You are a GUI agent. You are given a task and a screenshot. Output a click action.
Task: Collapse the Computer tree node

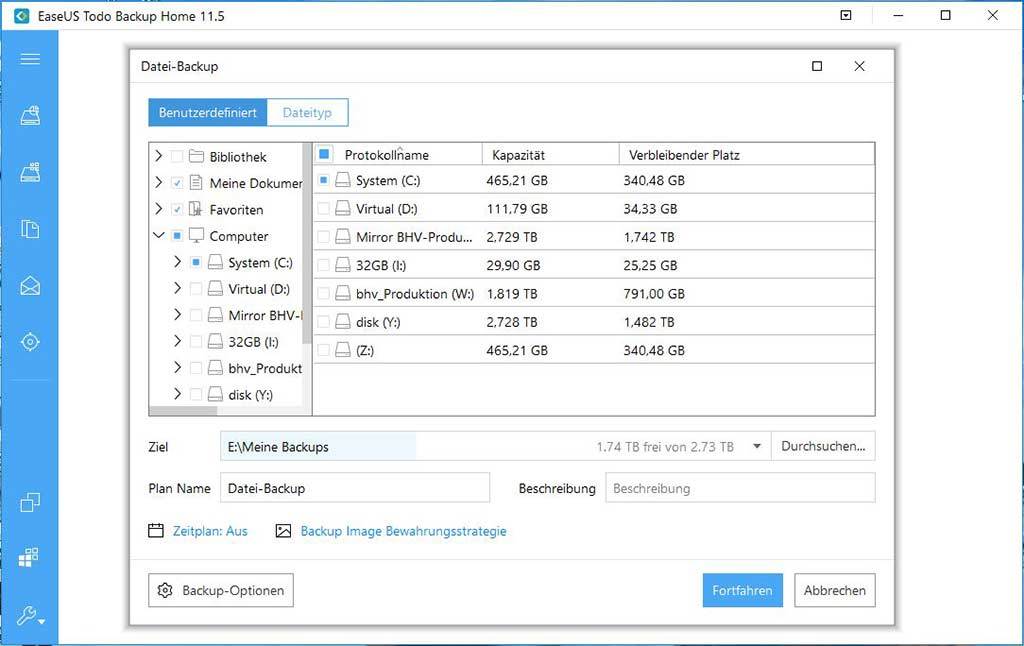tap(159, 236)
